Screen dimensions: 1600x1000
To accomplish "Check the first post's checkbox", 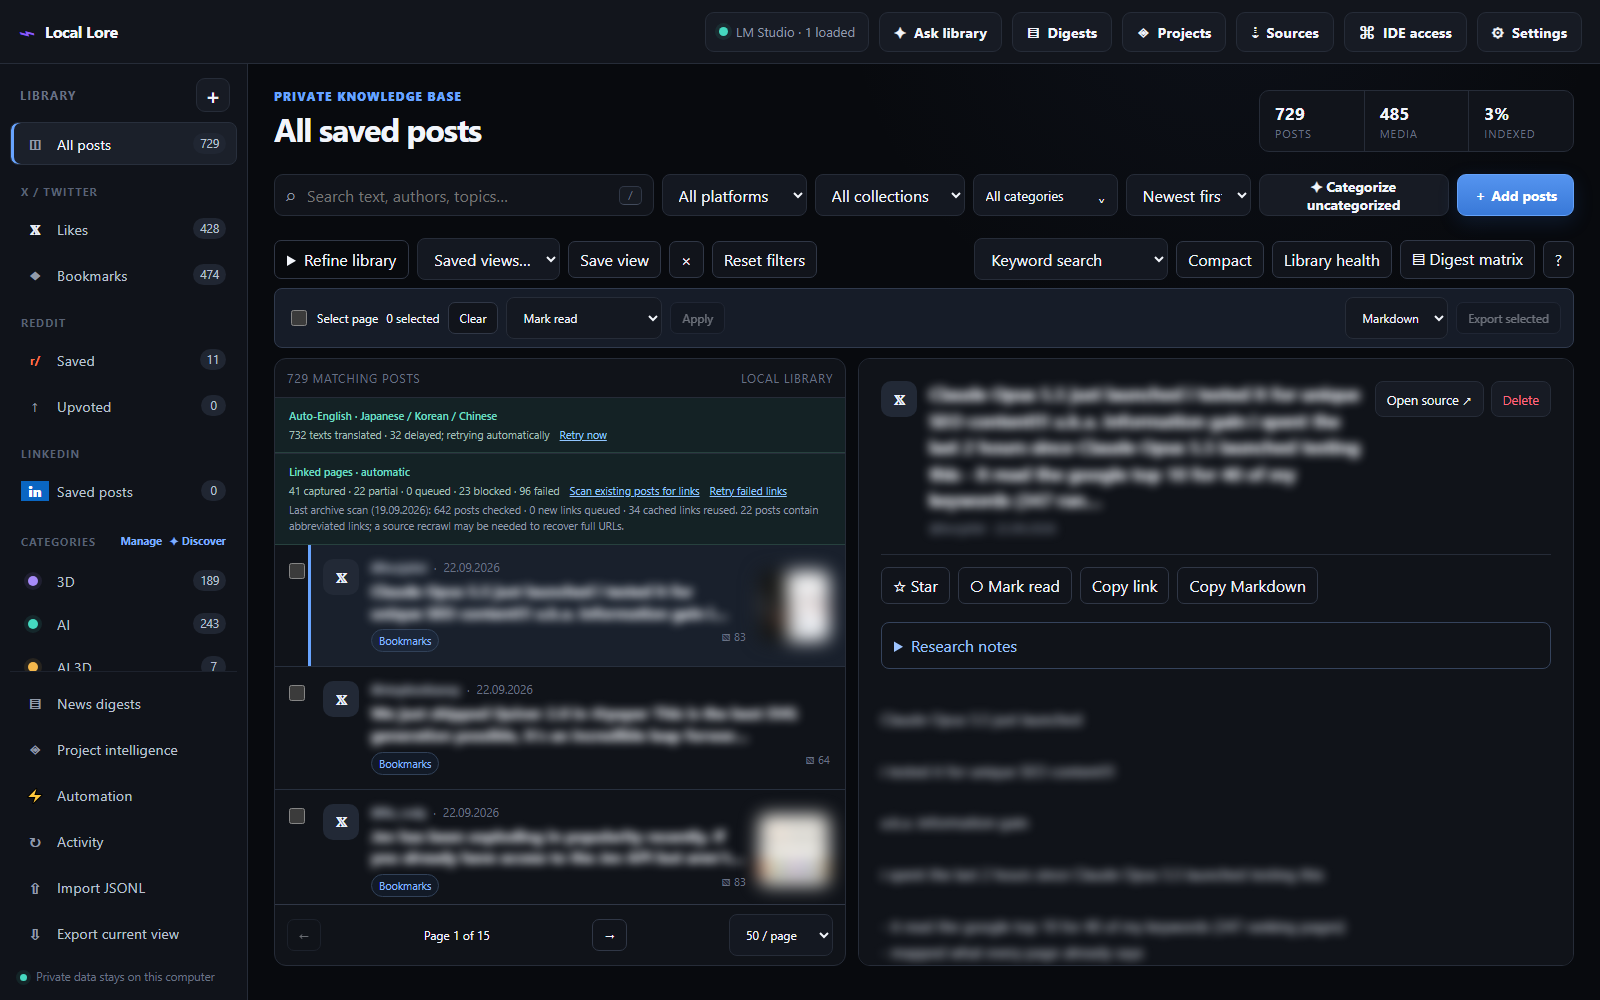I will point(297,571).
